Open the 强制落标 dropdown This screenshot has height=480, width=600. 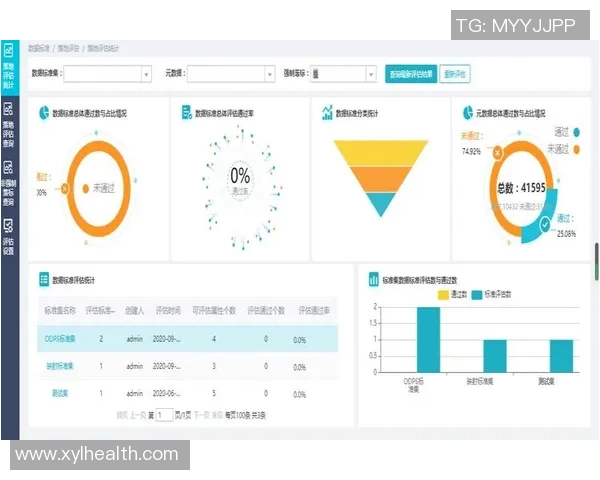pos(342,73)
